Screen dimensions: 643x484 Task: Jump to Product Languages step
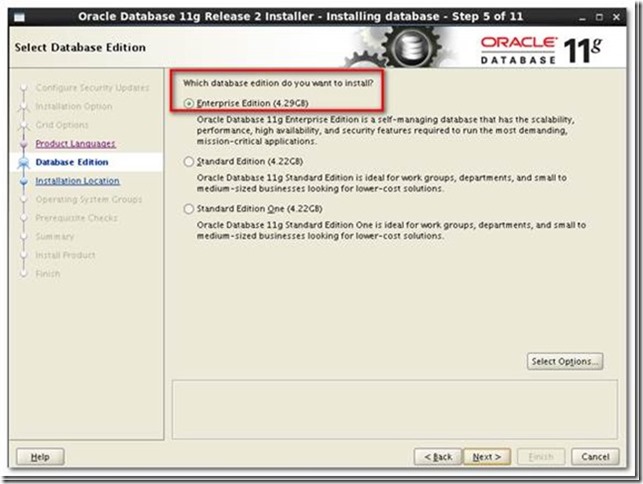pyautogui.click(x=75, y=144)
